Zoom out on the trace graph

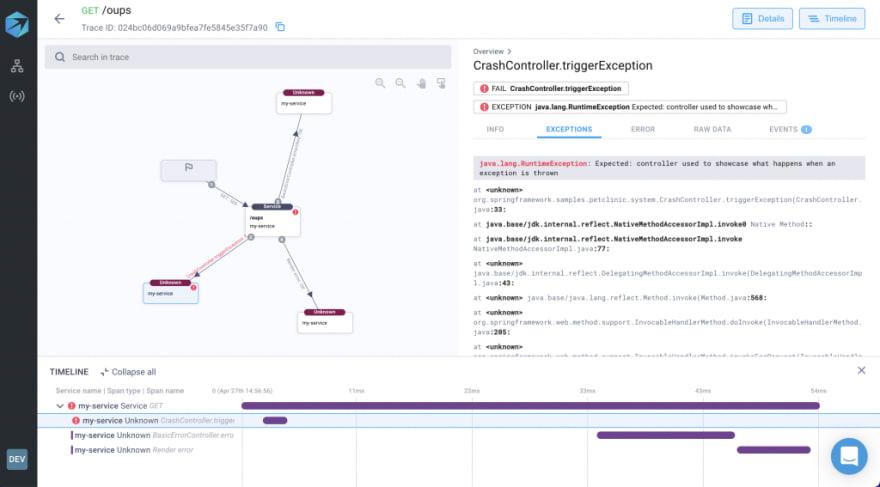tap(400, 83)
